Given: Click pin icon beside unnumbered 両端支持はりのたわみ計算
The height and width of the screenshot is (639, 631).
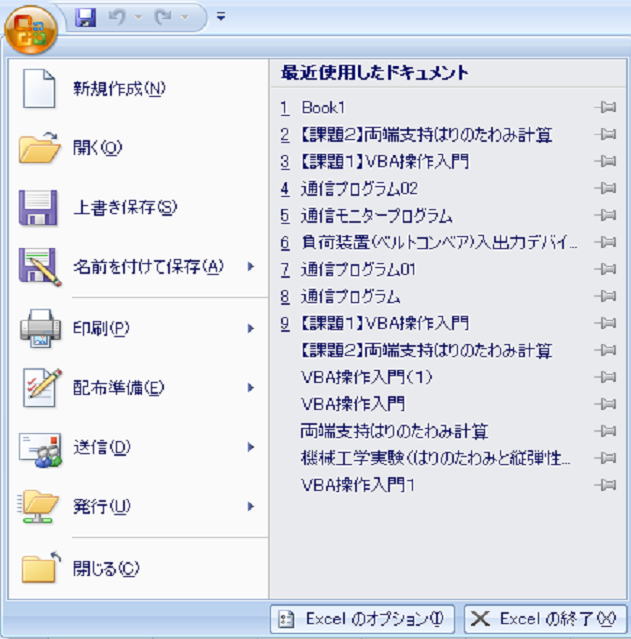Looking at the screenshot, I should 605,431.
